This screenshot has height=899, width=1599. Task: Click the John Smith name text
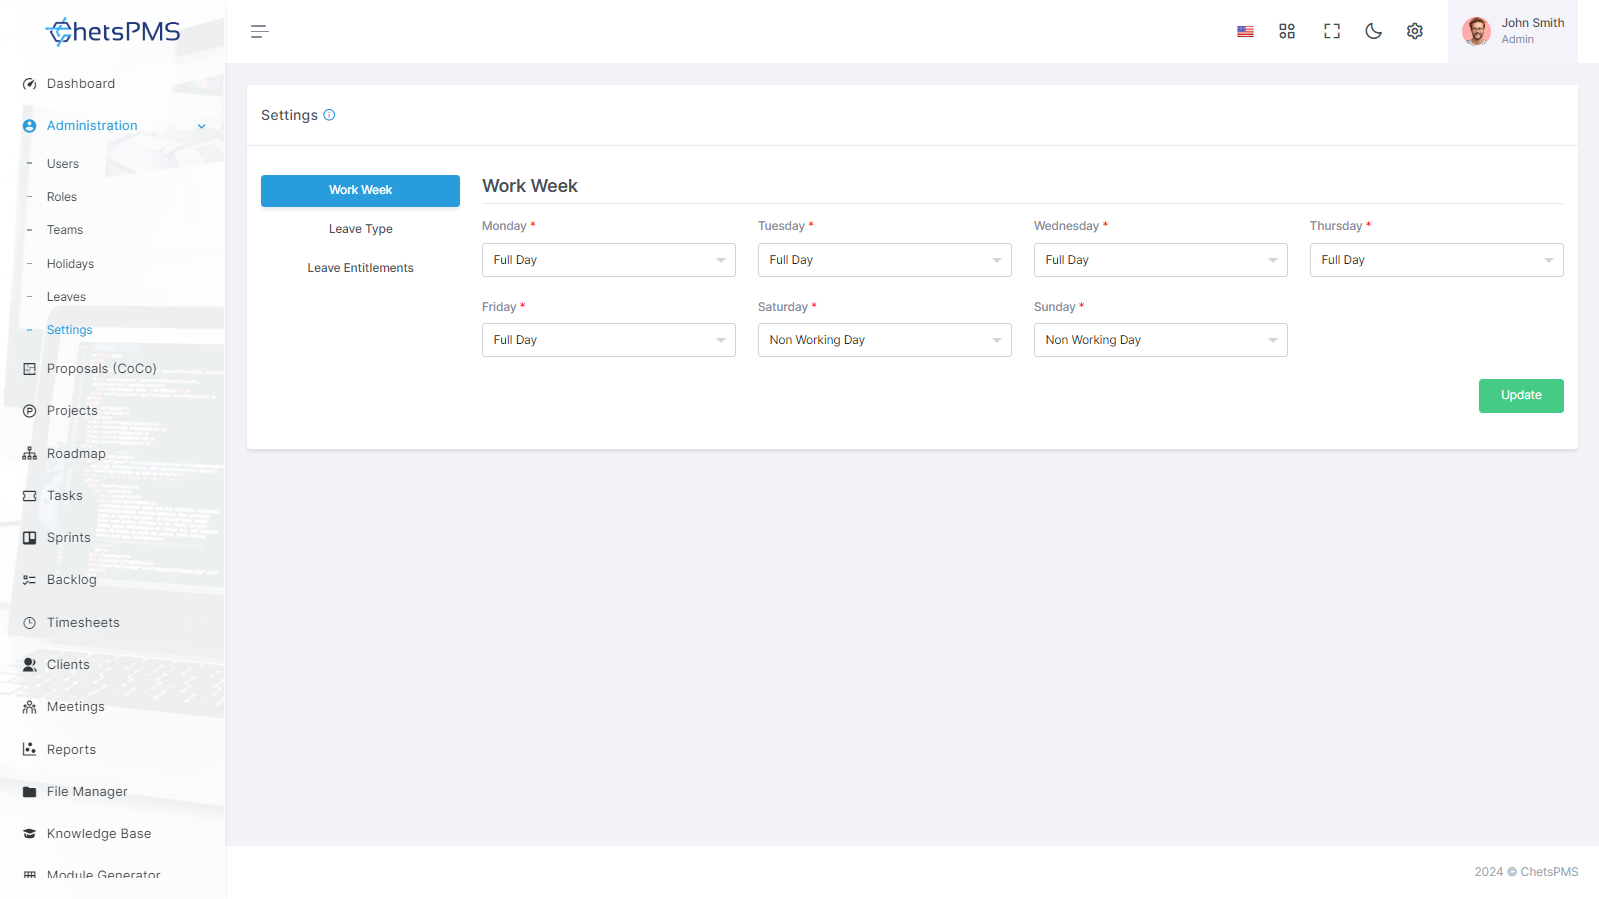[1533, 23]
